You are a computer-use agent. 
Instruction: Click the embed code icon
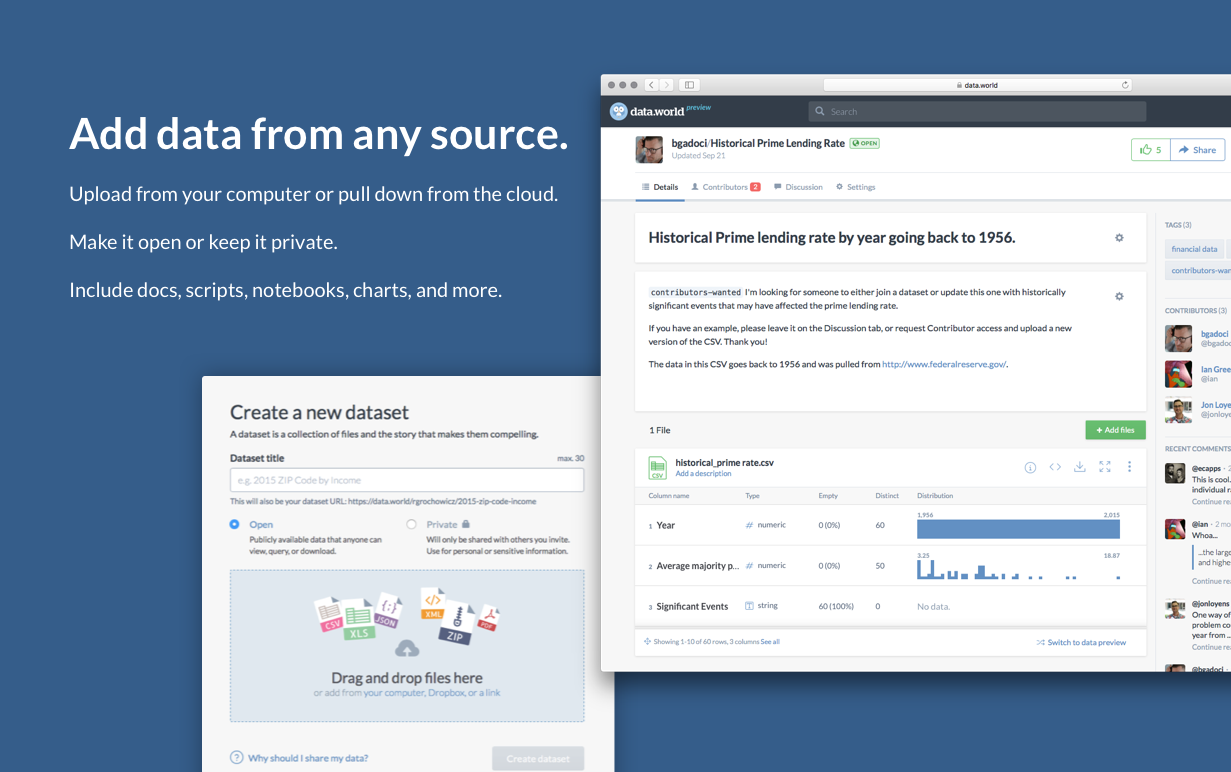[1055, 467]
